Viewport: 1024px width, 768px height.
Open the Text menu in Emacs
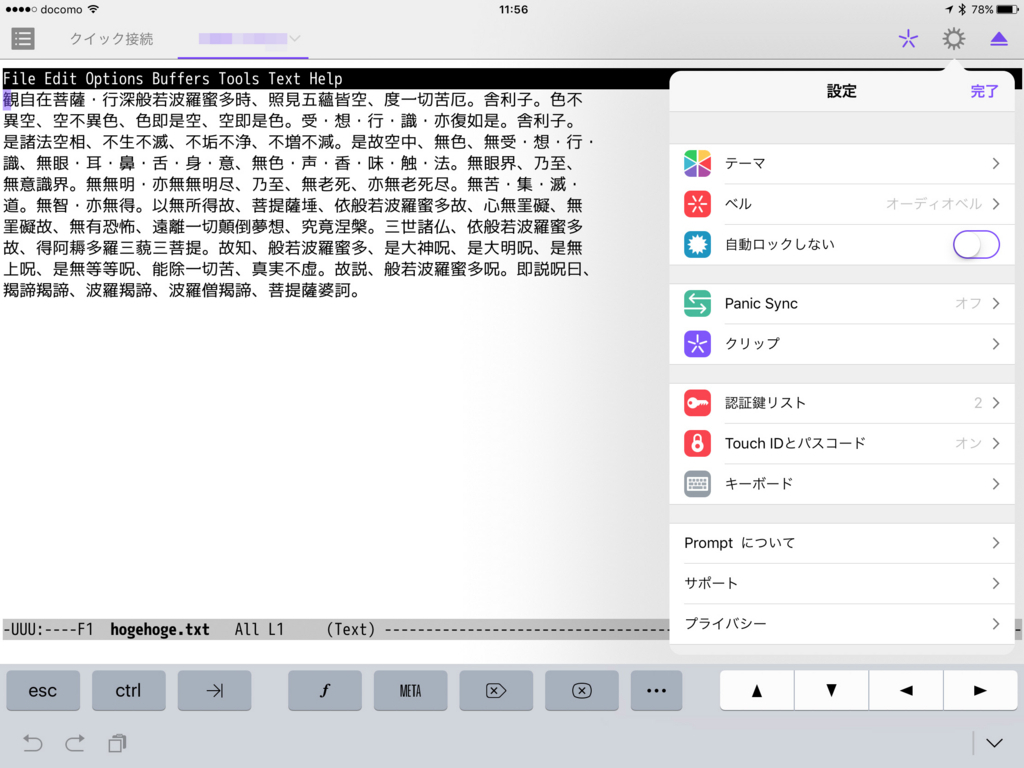285,79
